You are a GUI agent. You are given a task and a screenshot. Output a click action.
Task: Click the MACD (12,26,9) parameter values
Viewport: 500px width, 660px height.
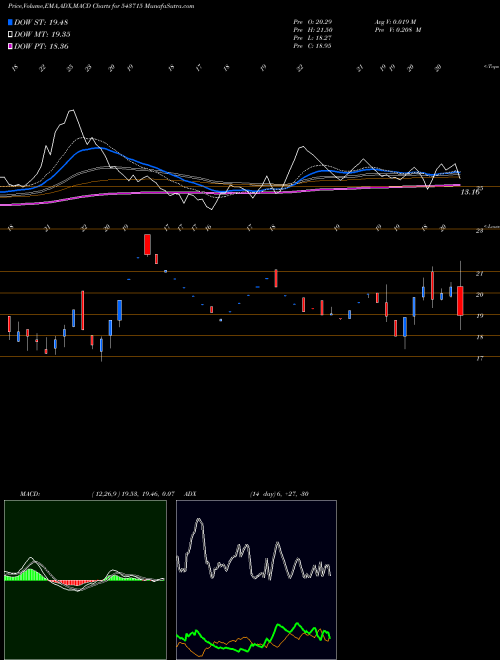133,494
